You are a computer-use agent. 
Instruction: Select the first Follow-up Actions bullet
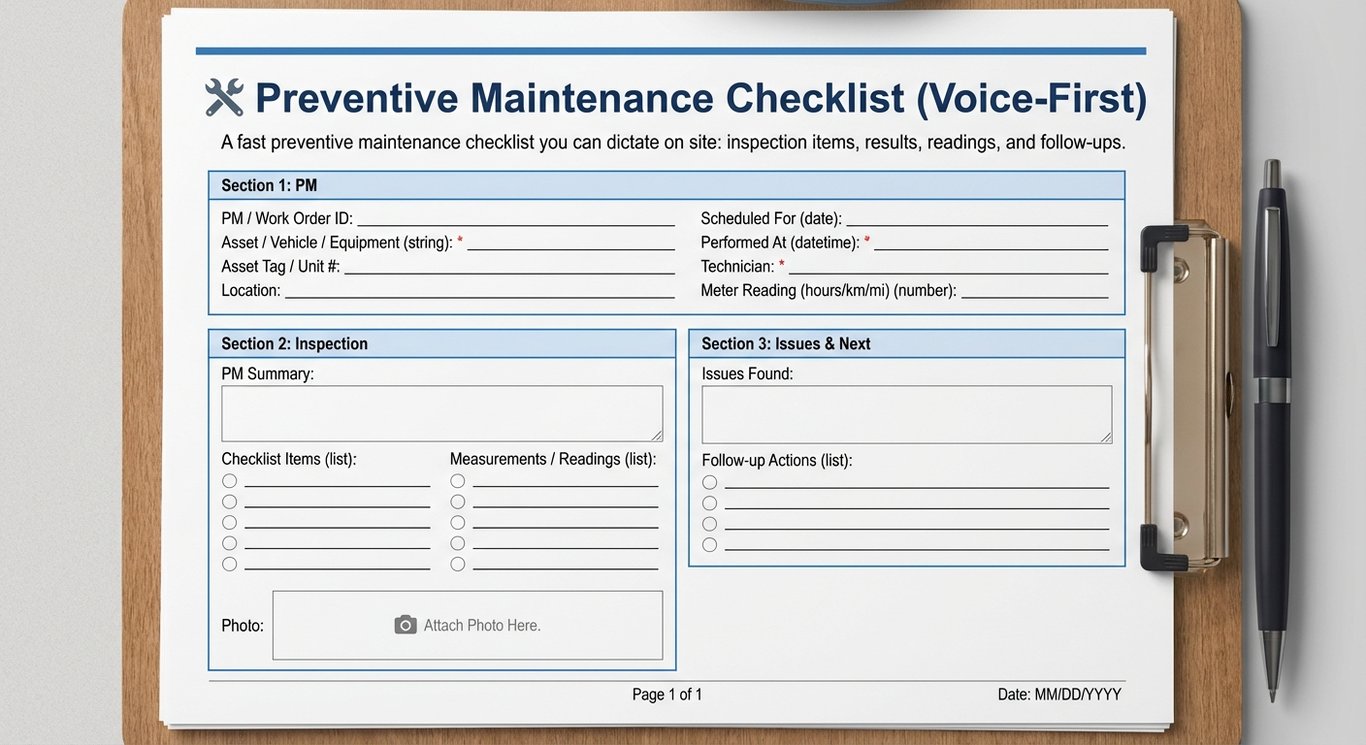pyautogui.click(x=709, y=481)
